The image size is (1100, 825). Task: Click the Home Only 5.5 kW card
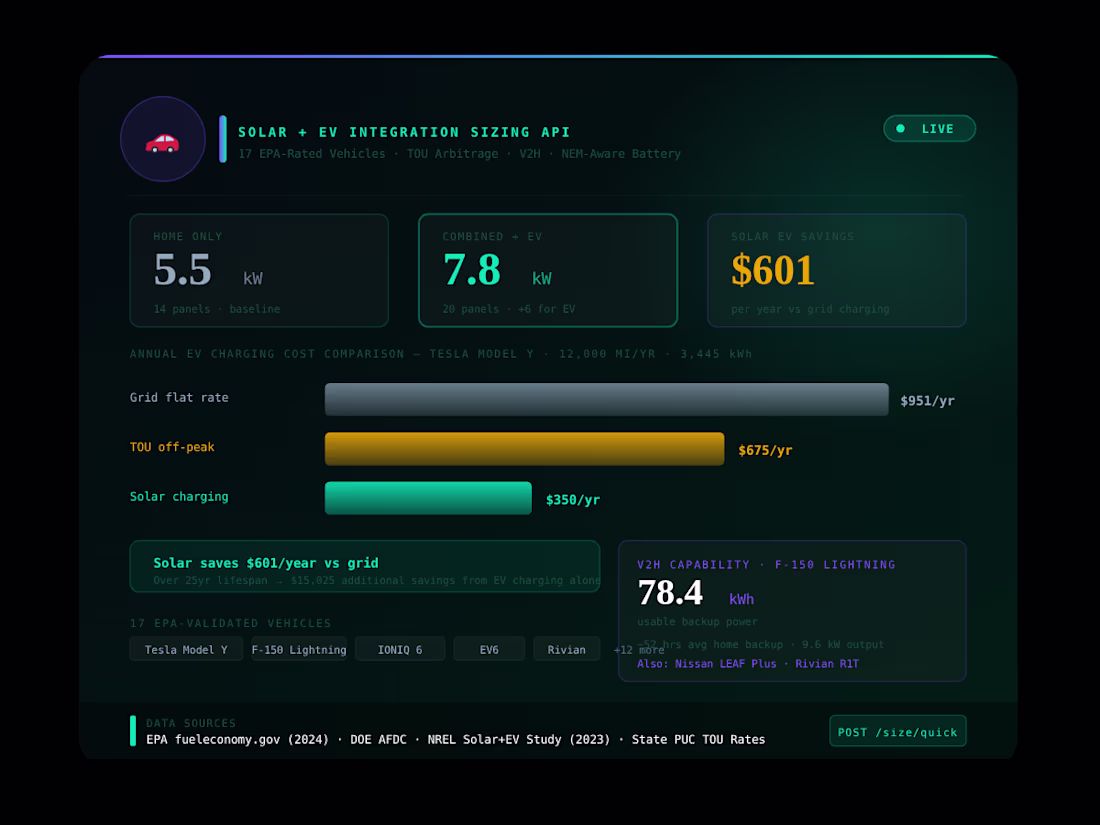pyautogui.click(x=259, y=270)
